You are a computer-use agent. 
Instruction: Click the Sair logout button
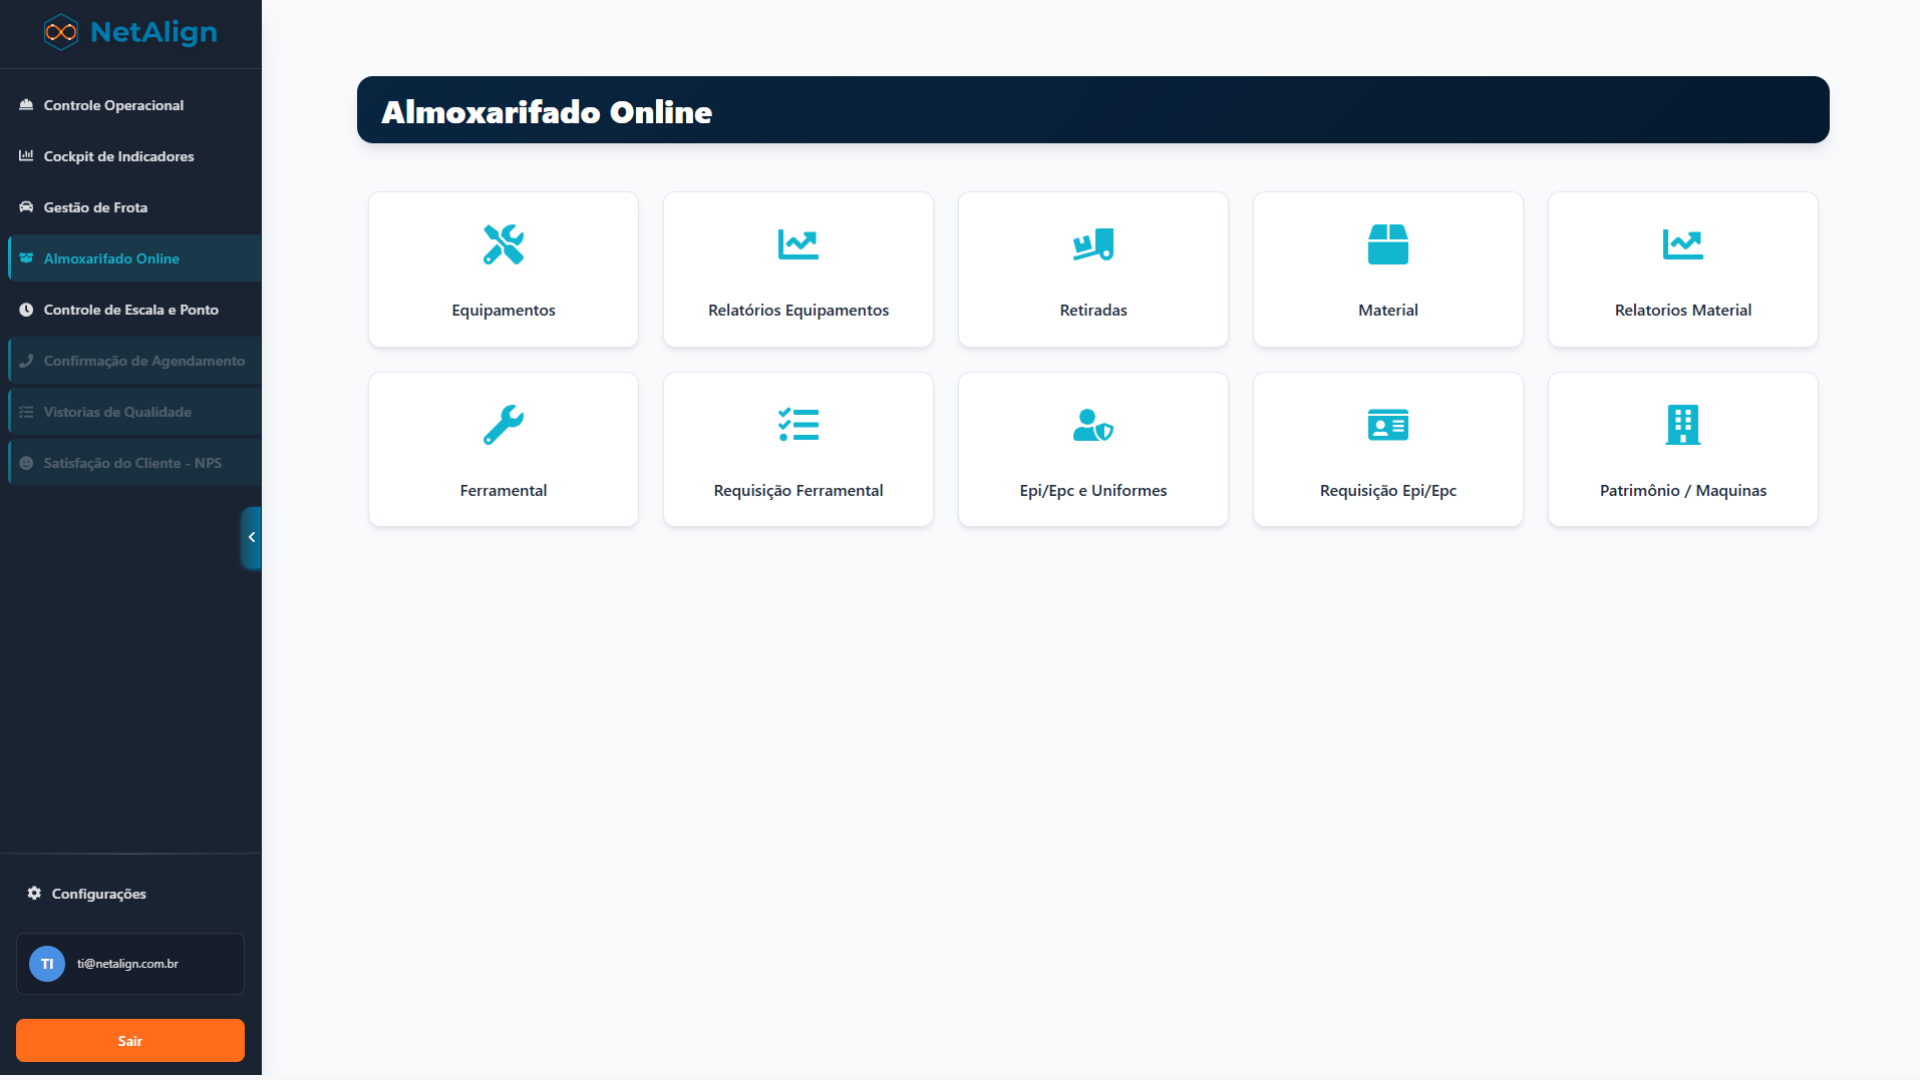(130, 1041)
